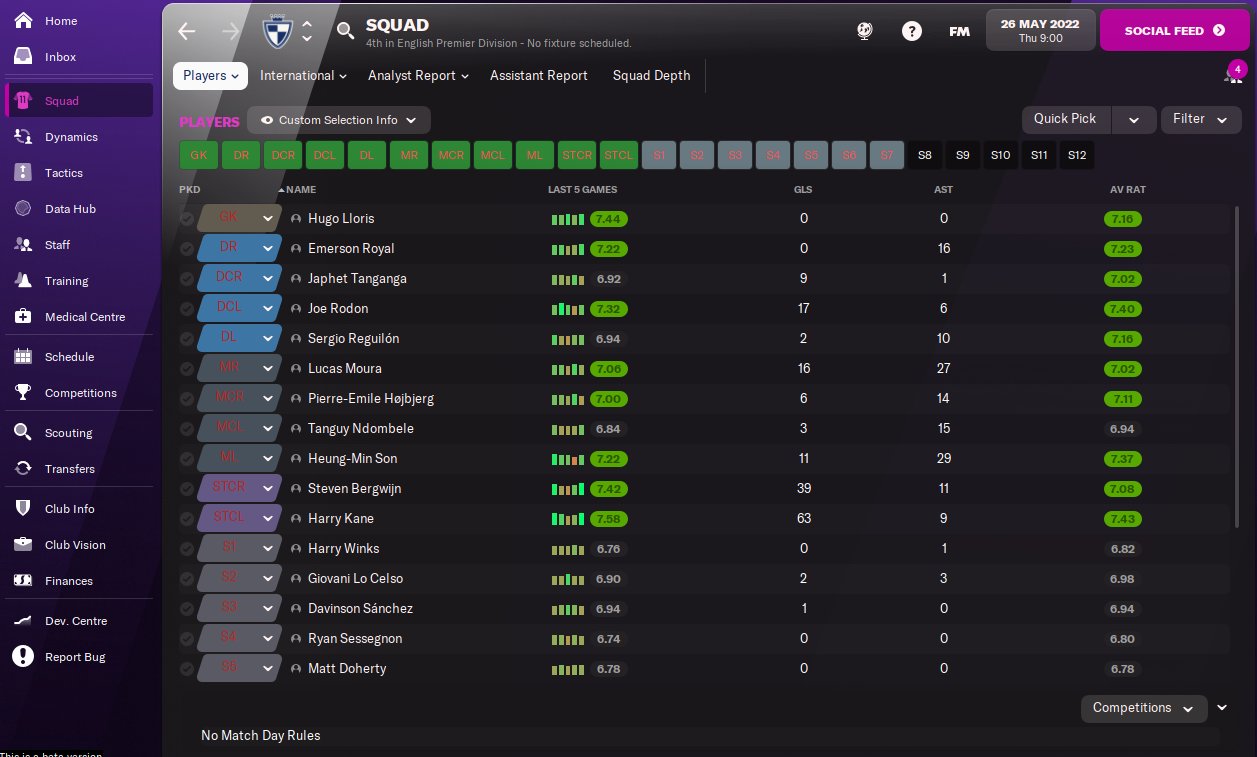Open the Data Hub icon

(x=23, y=209)
